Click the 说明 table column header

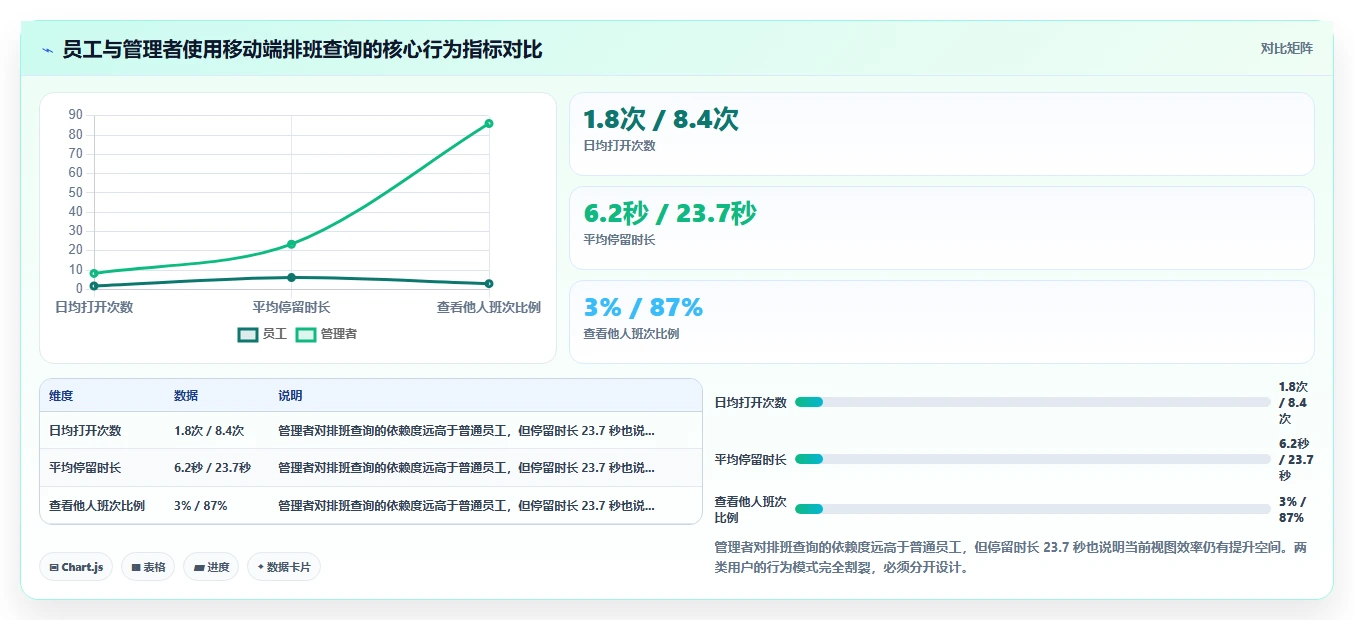coord(290,396)
